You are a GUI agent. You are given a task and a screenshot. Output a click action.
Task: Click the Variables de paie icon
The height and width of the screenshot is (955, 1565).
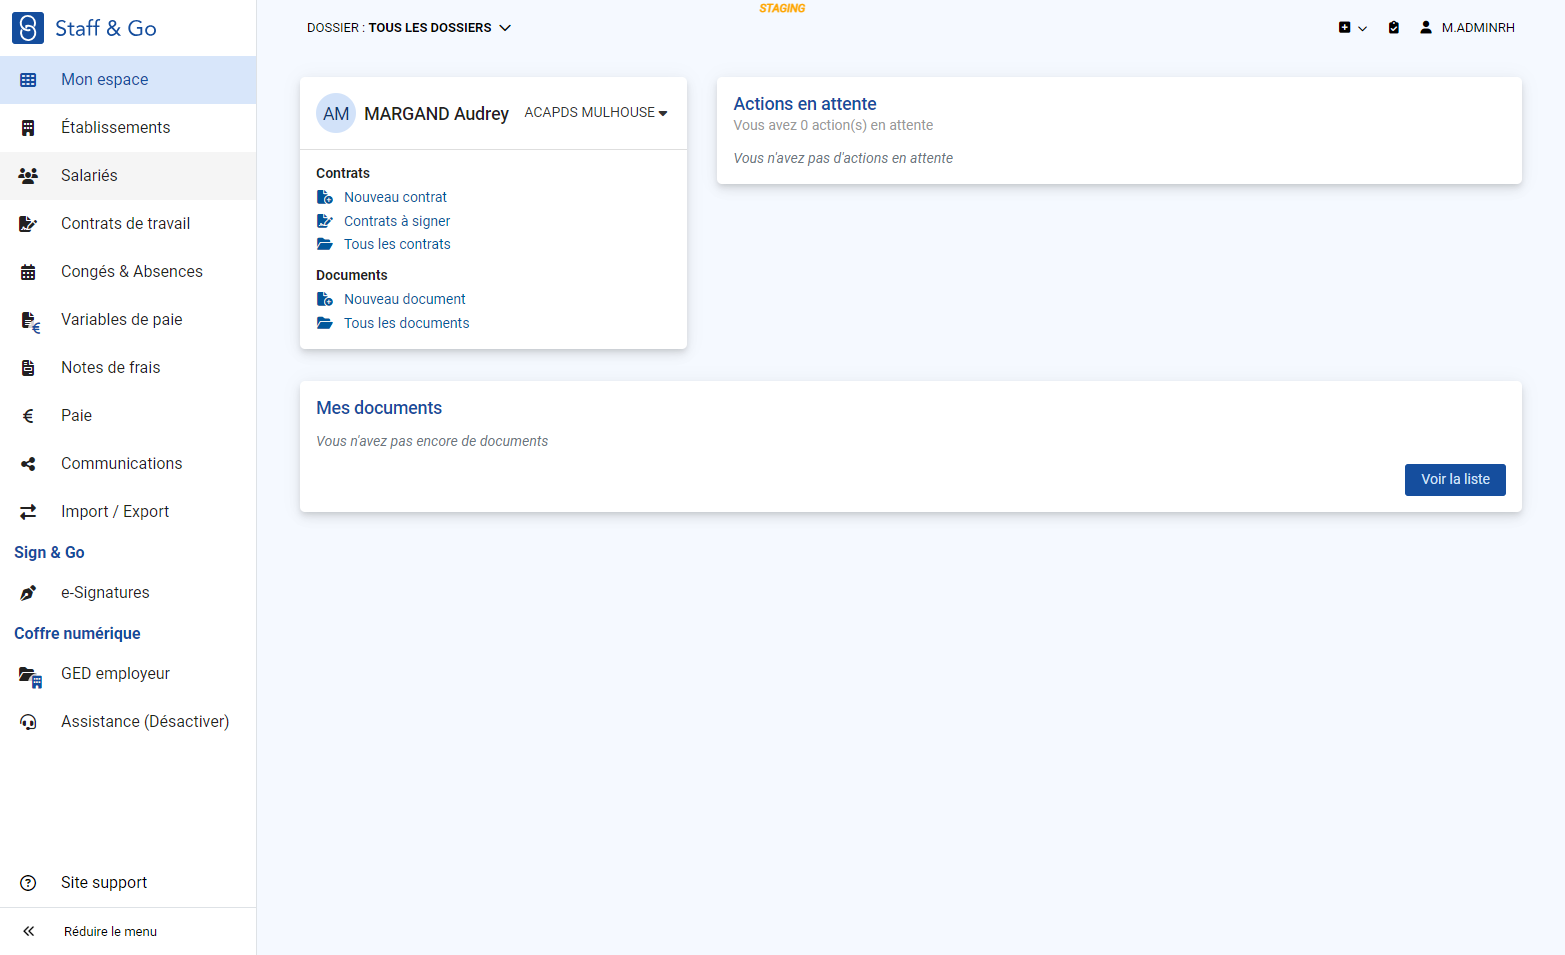point(30,321)
